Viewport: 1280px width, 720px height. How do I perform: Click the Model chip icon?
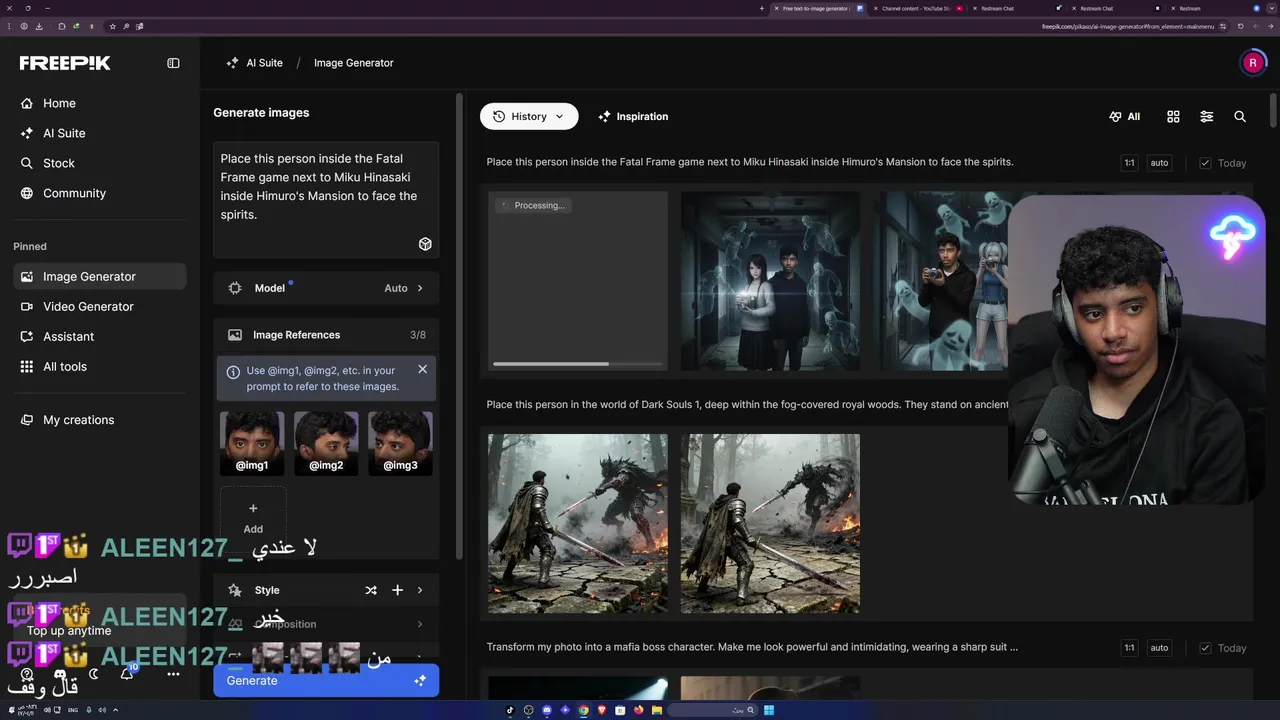point(235,288)
